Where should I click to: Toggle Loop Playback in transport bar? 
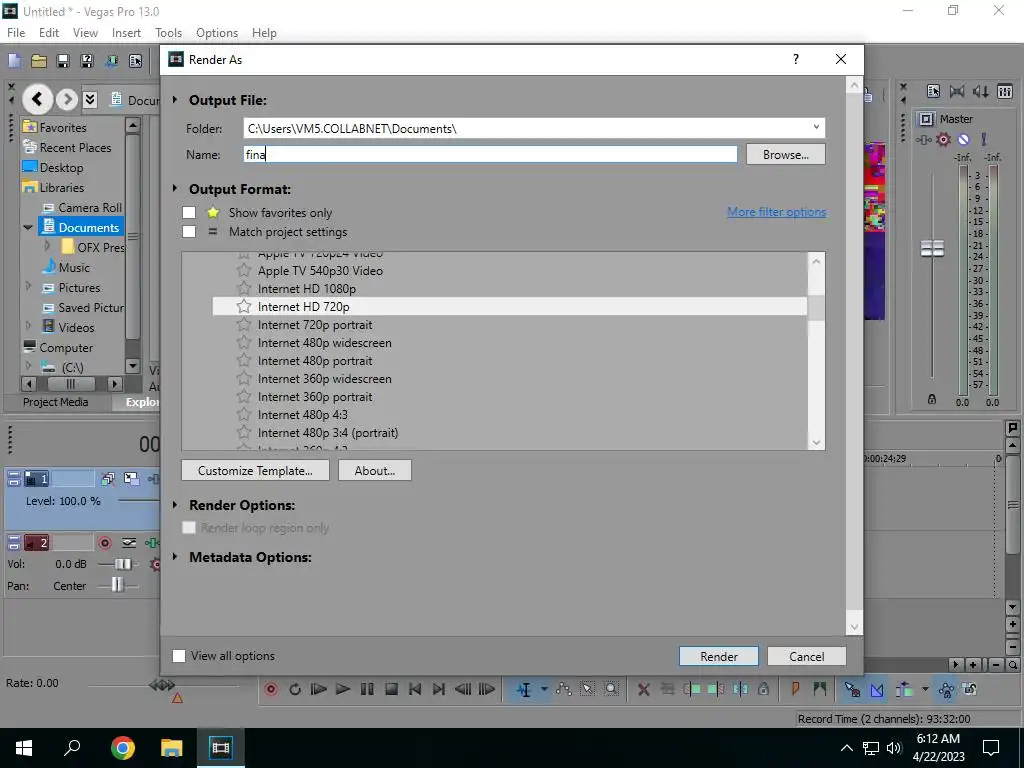click(x=295, y=689)
